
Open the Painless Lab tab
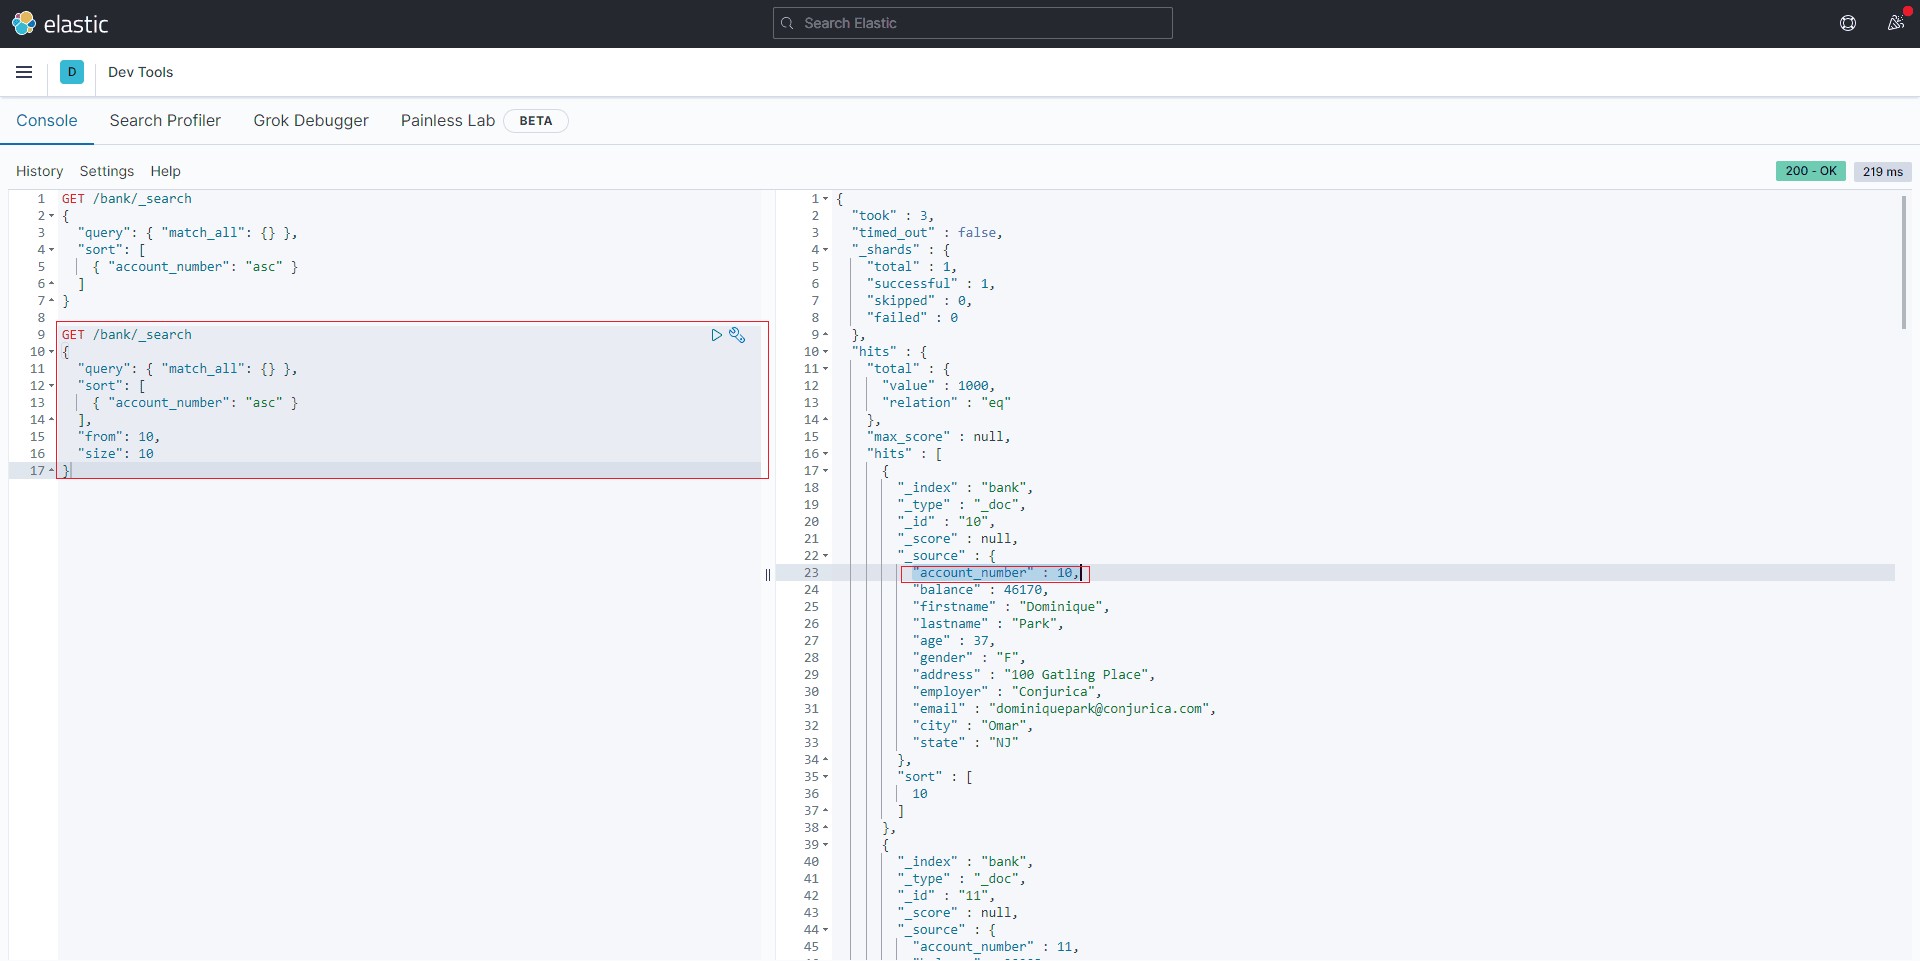click(447, 120)
